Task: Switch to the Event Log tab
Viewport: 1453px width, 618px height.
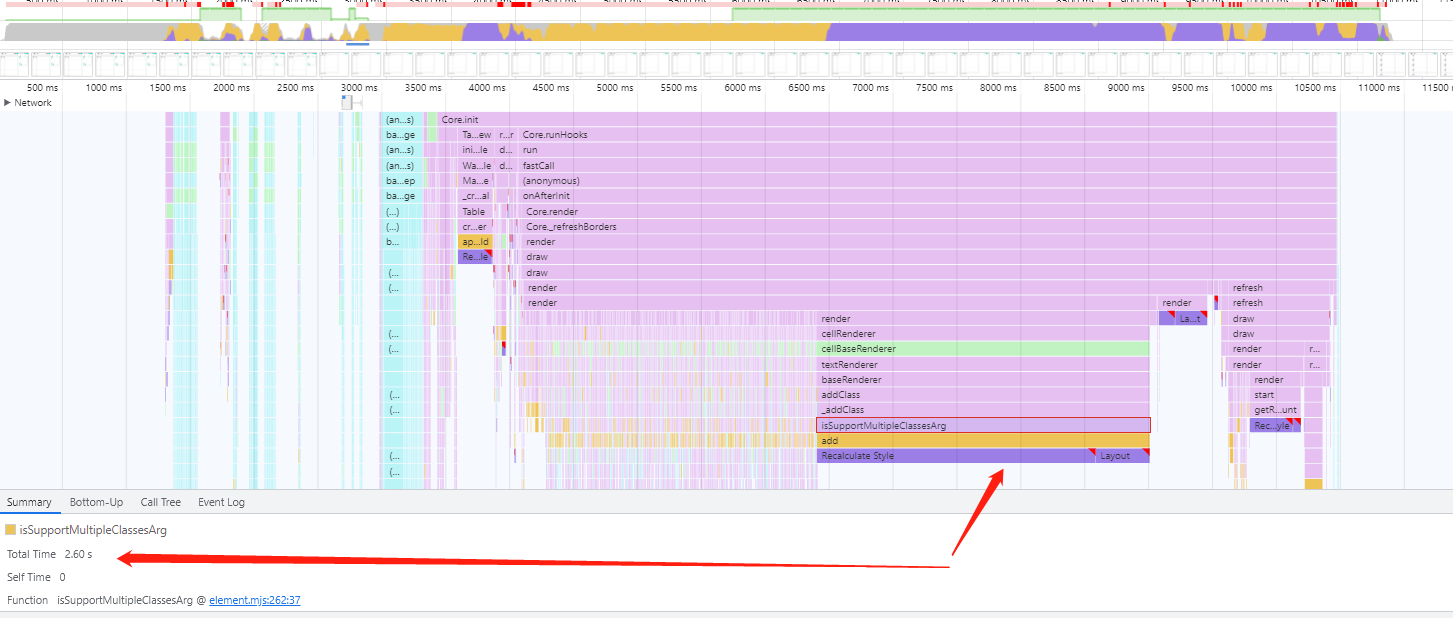Action: click(221, 502)
